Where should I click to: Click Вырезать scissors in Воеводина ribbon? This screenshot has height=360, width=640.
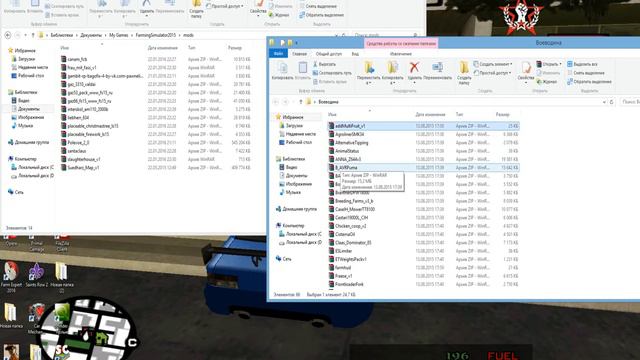(325, 64)
